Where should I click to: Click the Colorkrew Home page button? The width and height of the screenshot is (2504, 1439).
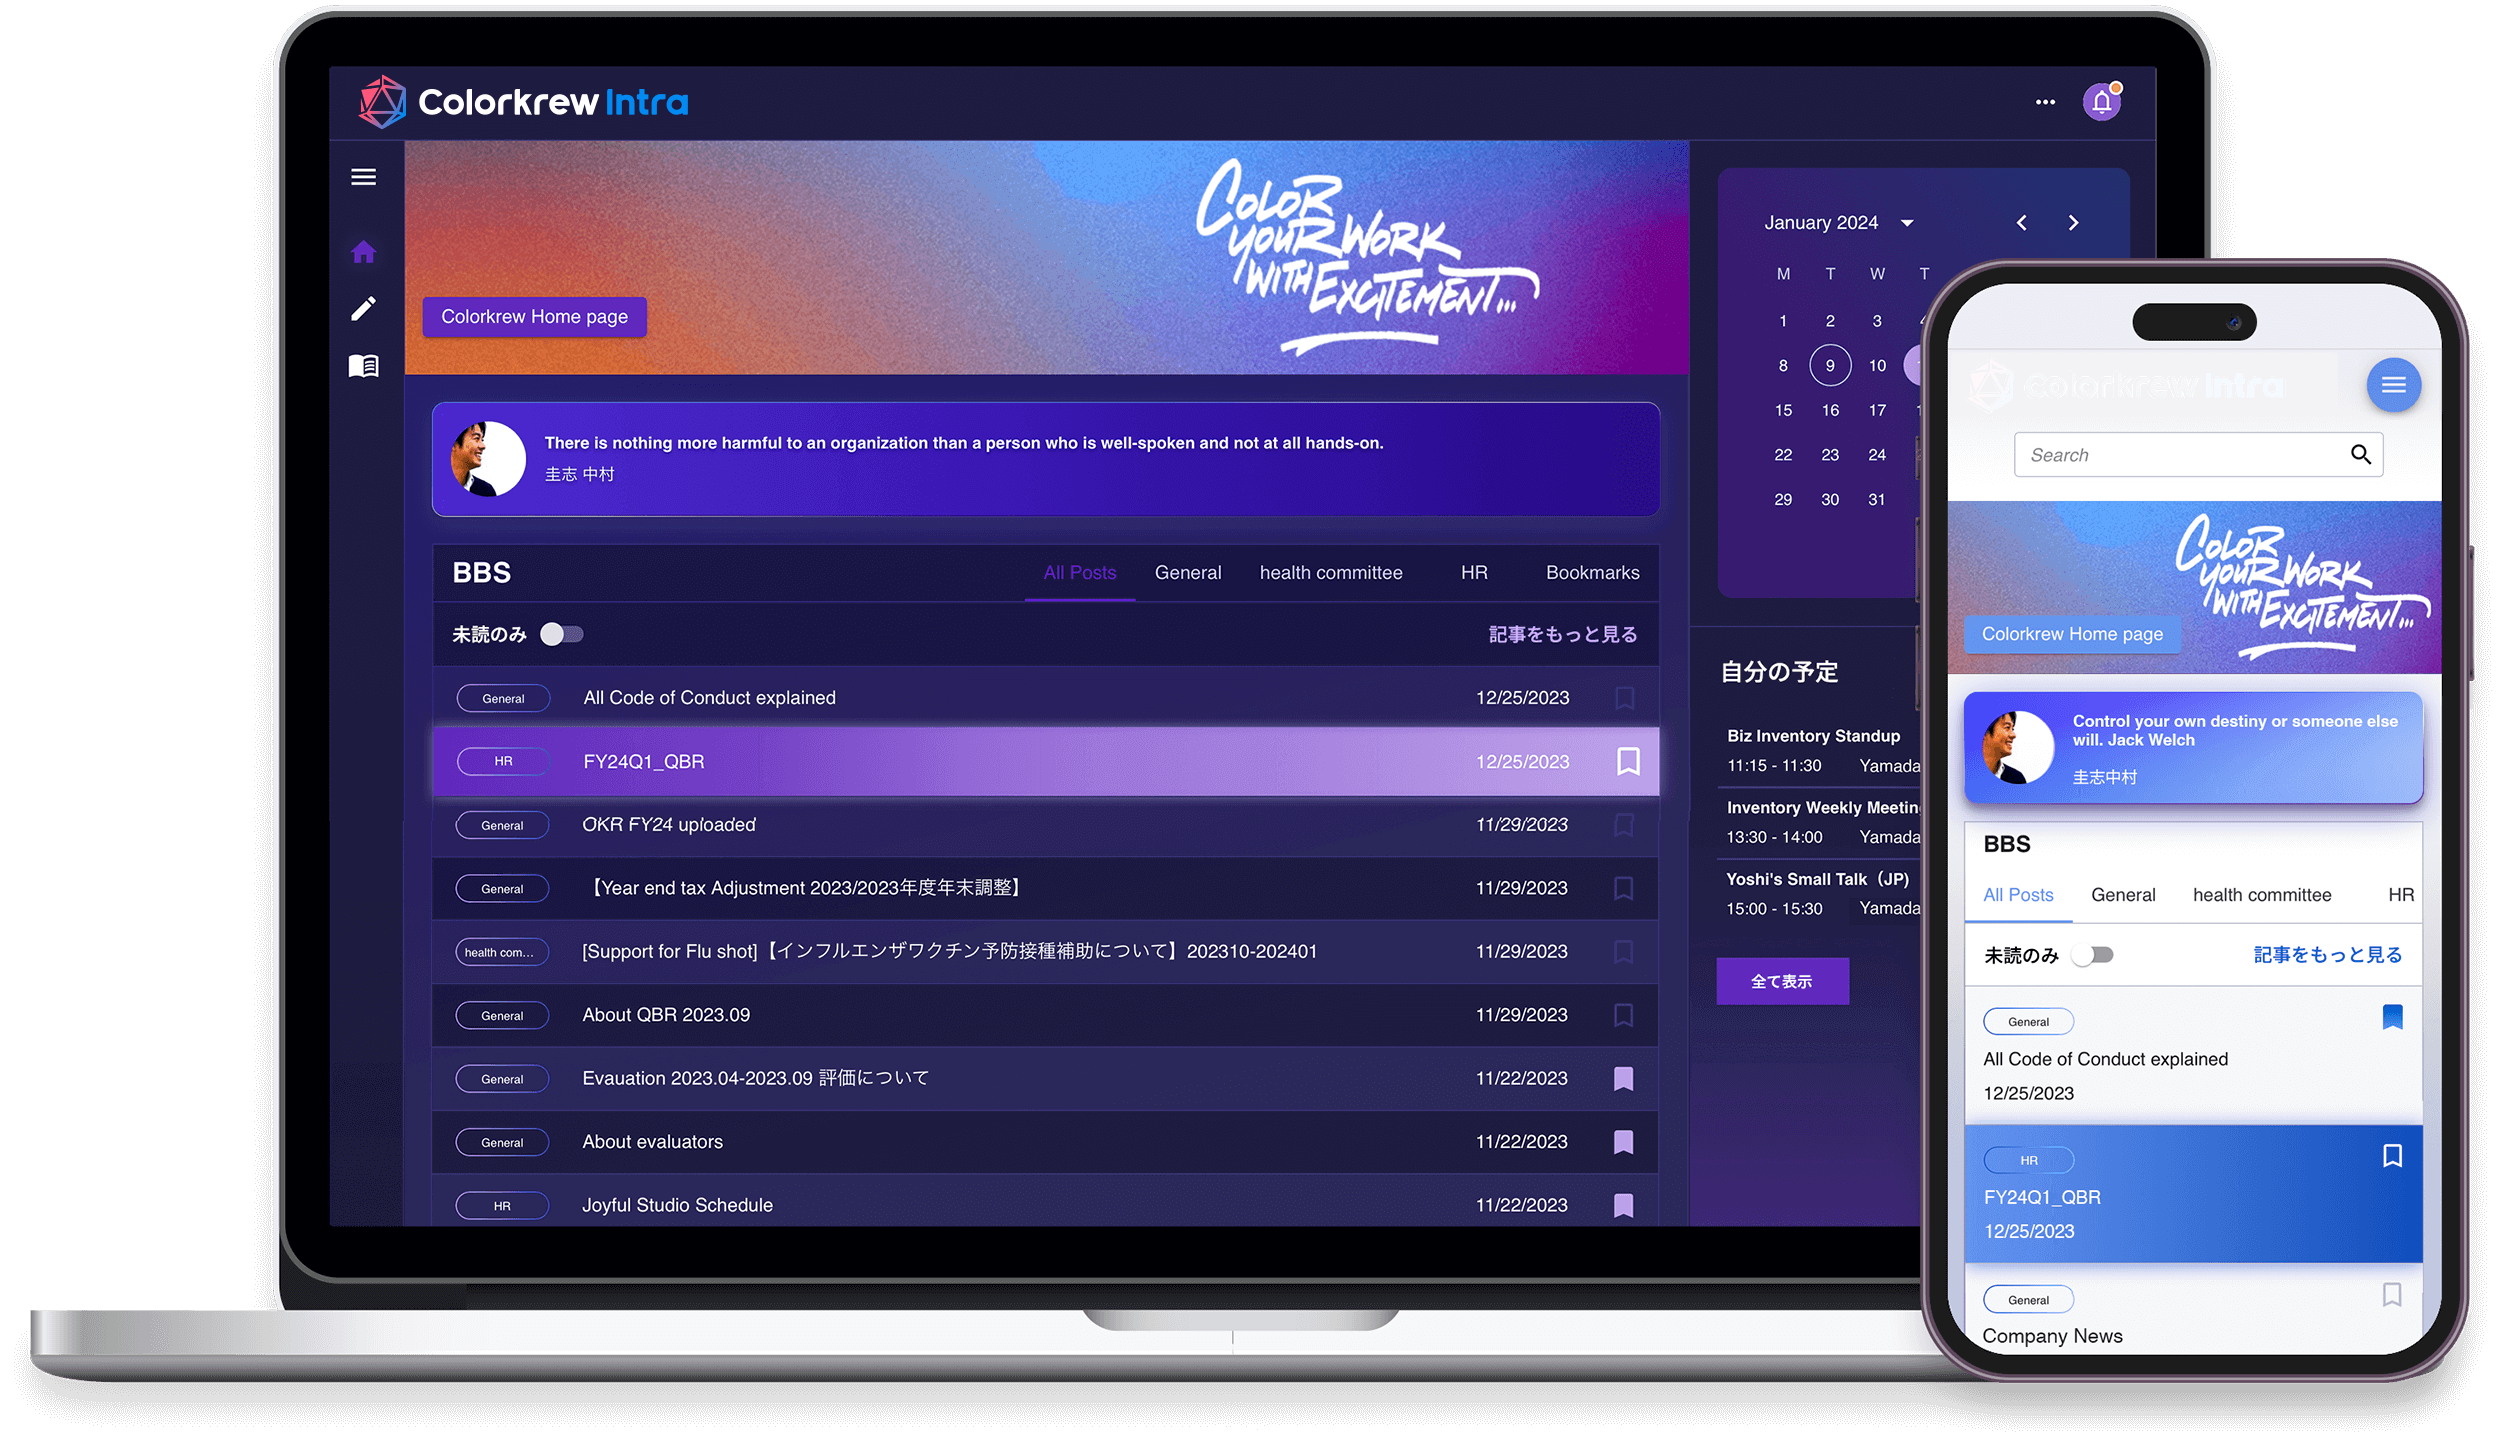point(535,316)
